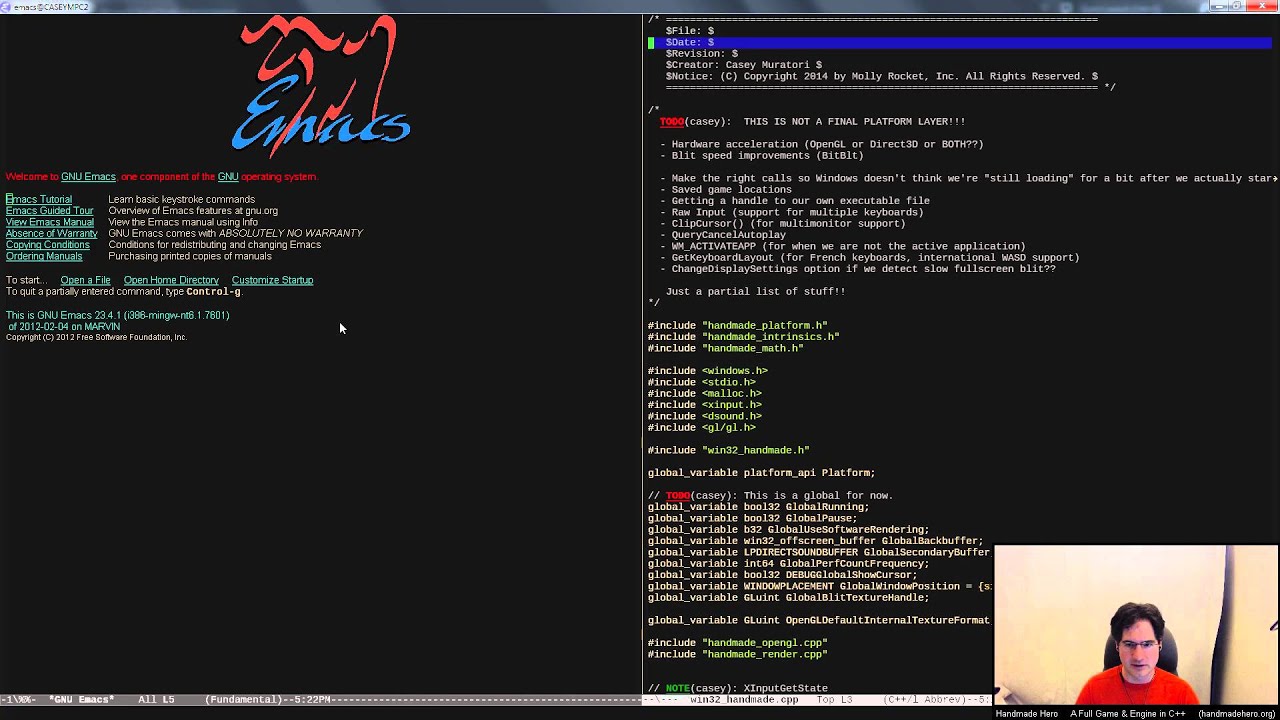Screen dimensions: 1280x720
Task: Click the *GNU Emacs* buffer name in the mode line
Action: pyautogui.click(x=82, y=699)
